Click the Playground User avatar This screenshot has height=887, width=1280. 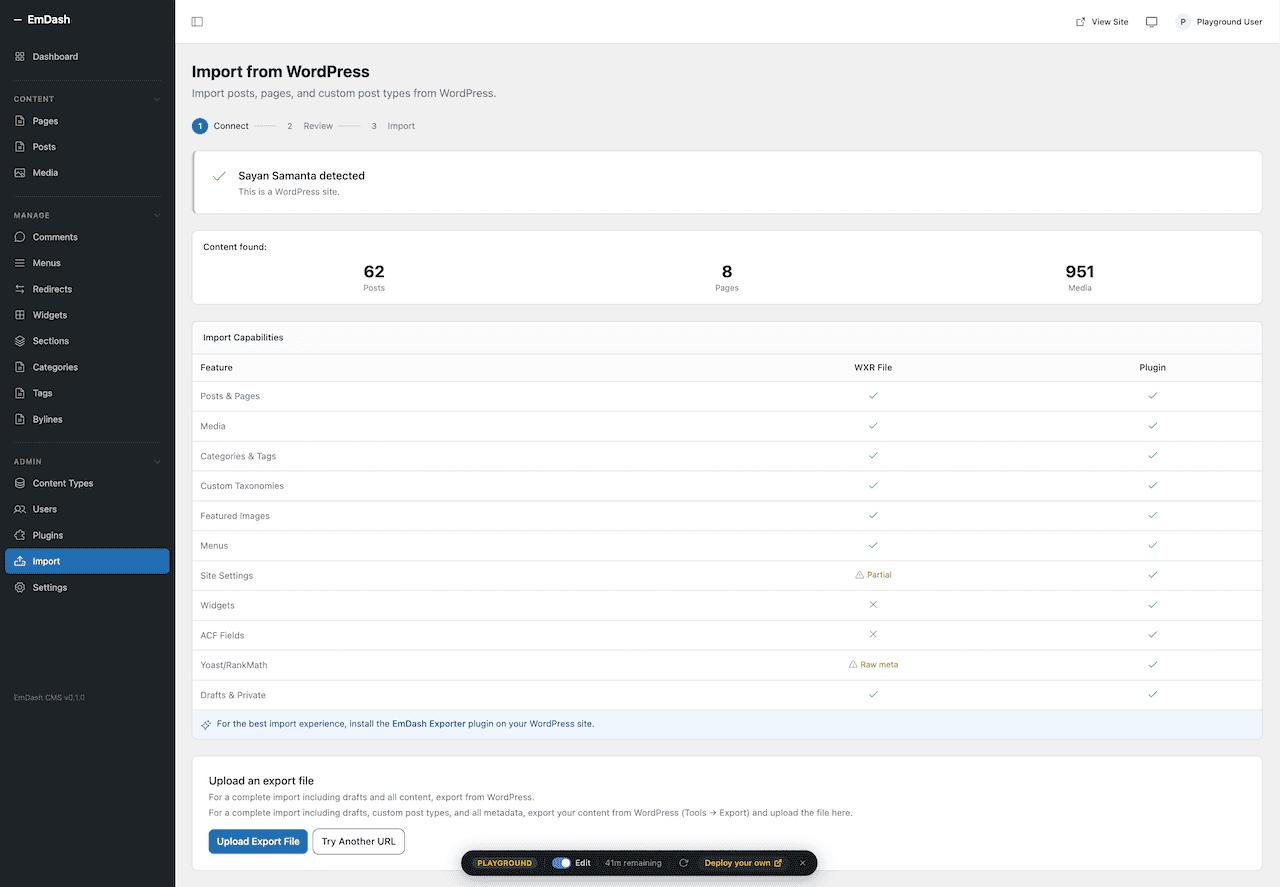point(1182,21)
